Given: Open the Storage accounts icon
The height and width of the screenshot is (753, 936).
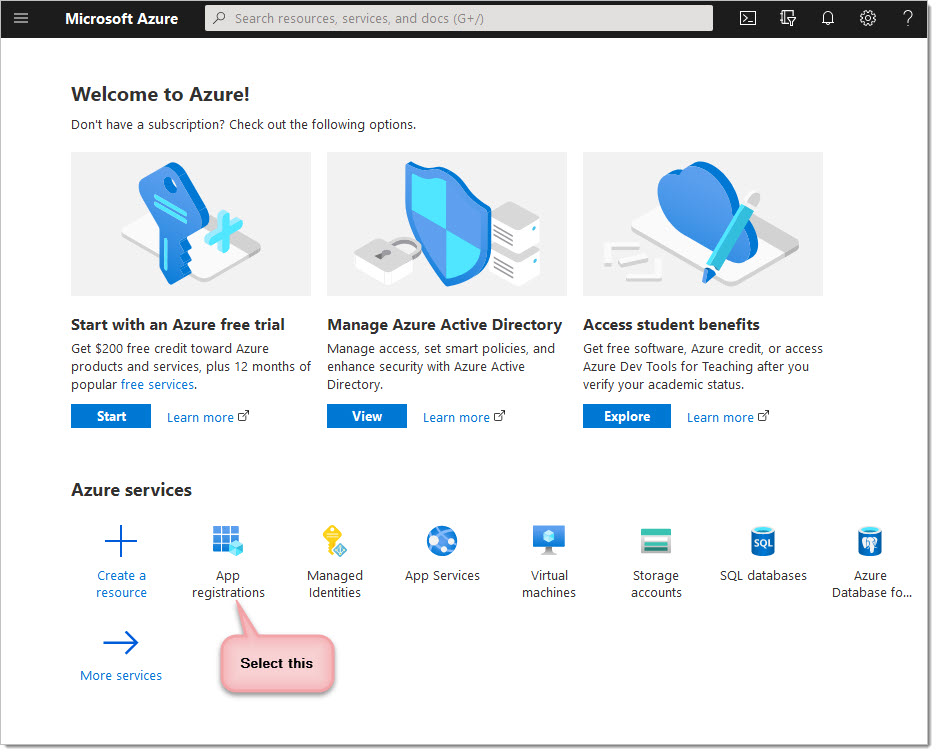Looking at the screenshot, I should pyautogui.click(x=656, y=541).
